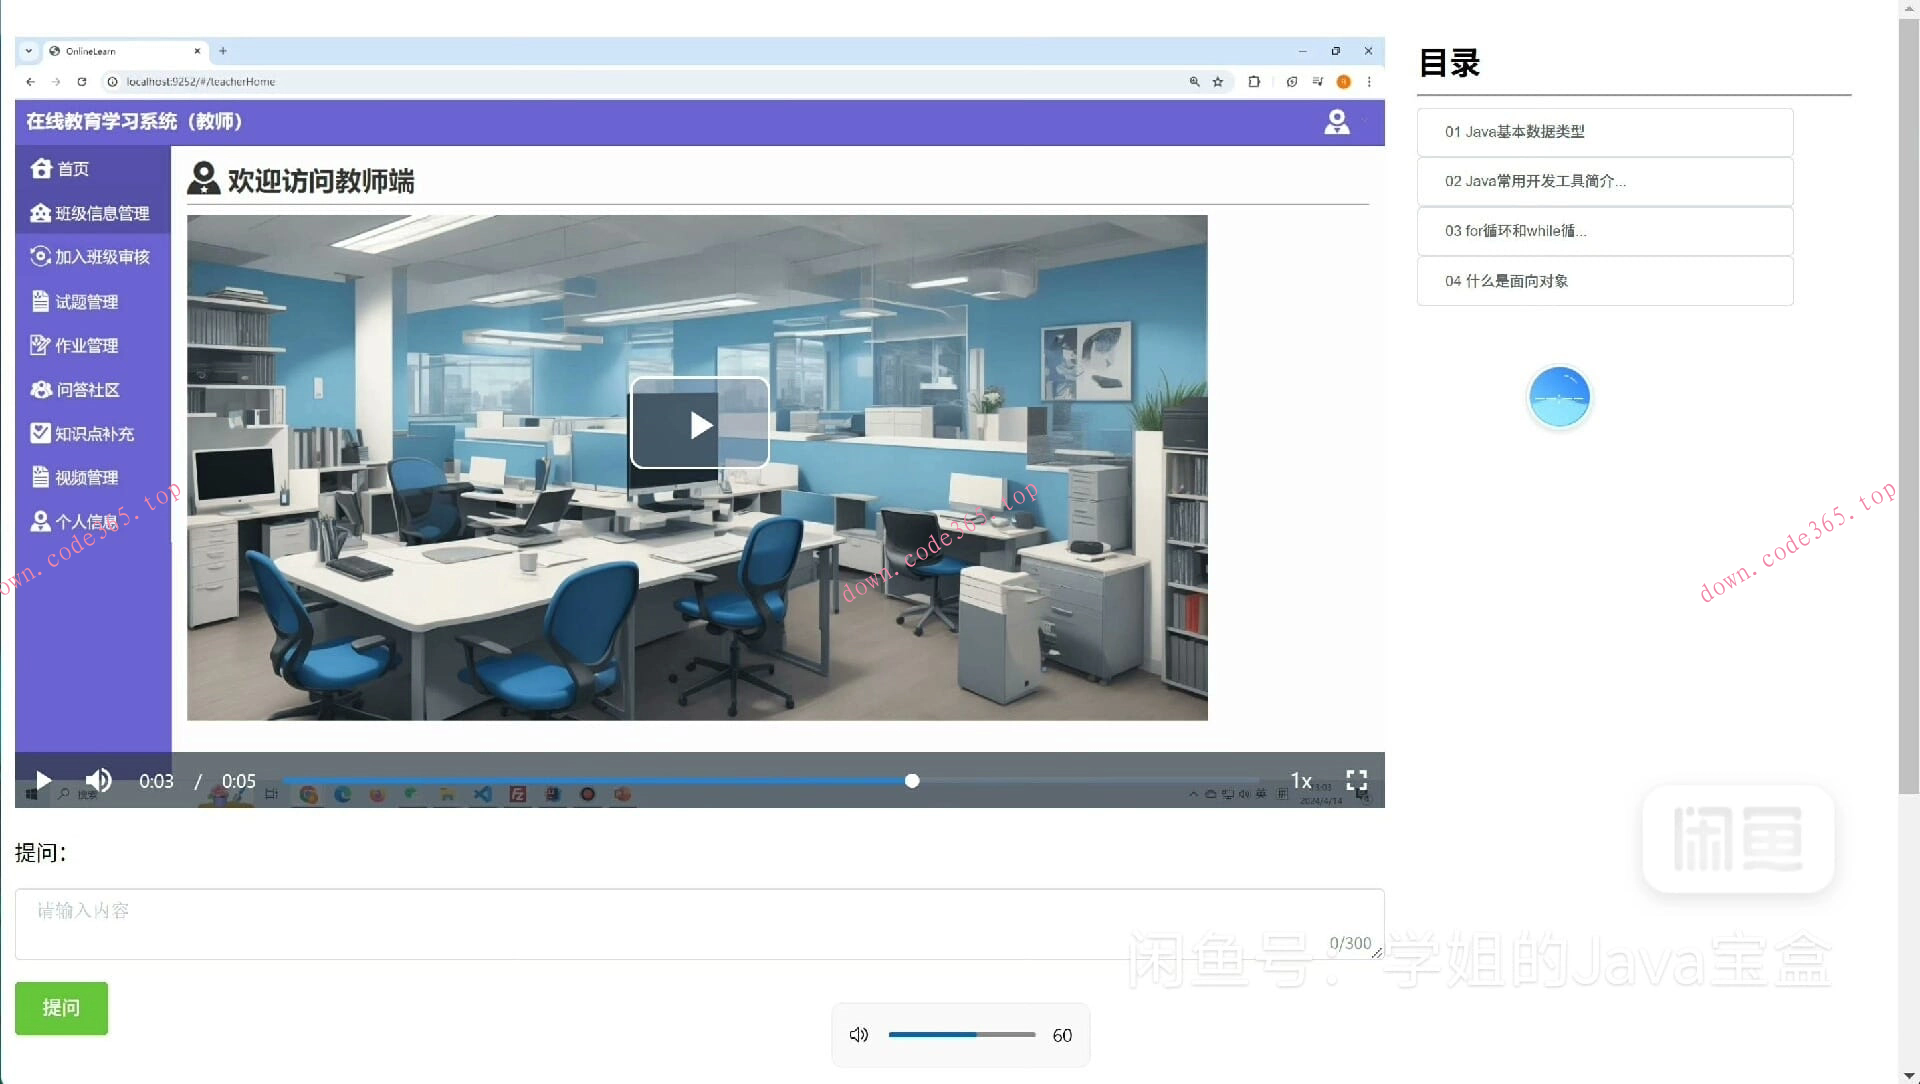Image resolution: width=1920 pixels, height=1084 pixels.
Task: Click the 首页 home icon in video
Action: [41, 168]
